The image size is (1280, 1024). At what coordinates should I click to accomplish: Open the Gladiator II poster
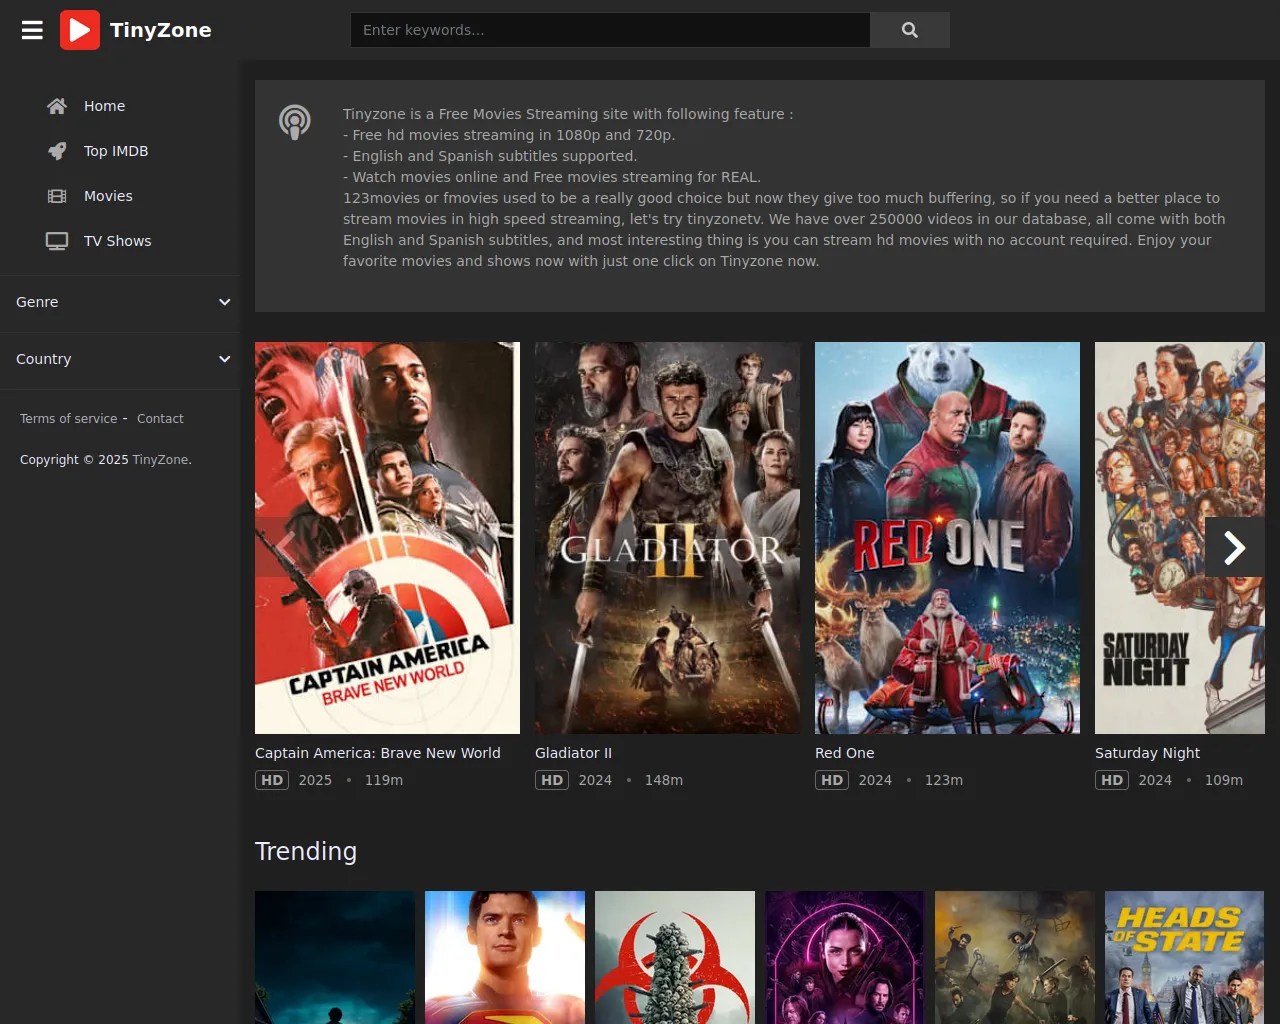[x=667, y=538]
